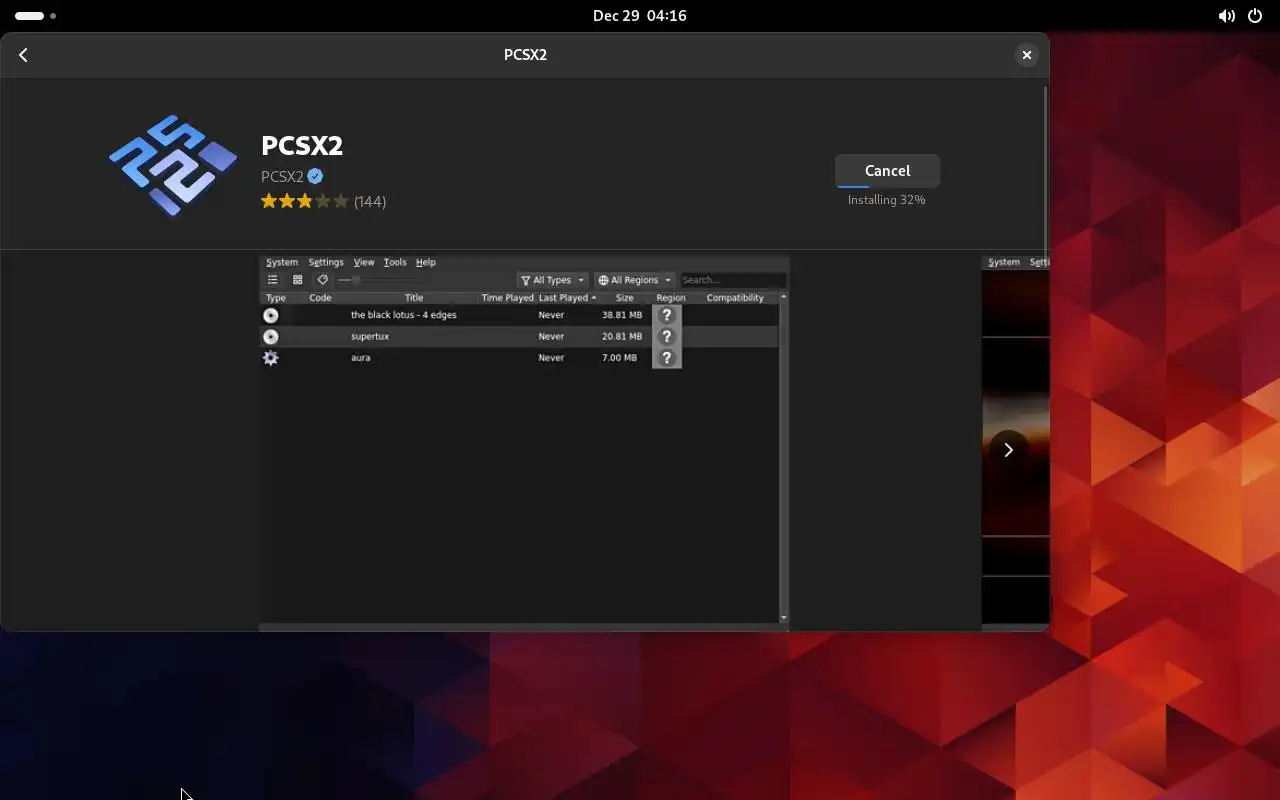Open the Activities overview pill
The height and width of the screenshot is (800, 1280).
(36, 16)
